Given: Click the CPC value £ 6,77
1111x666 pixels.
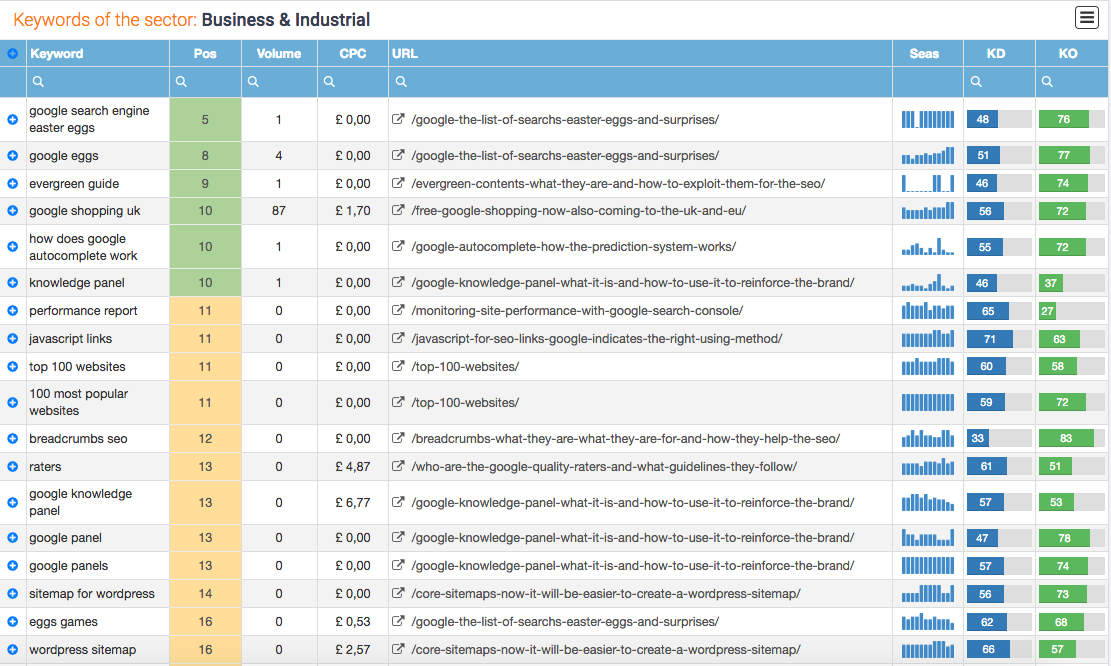Looking at the screenshot, I should tap(353, 502).
